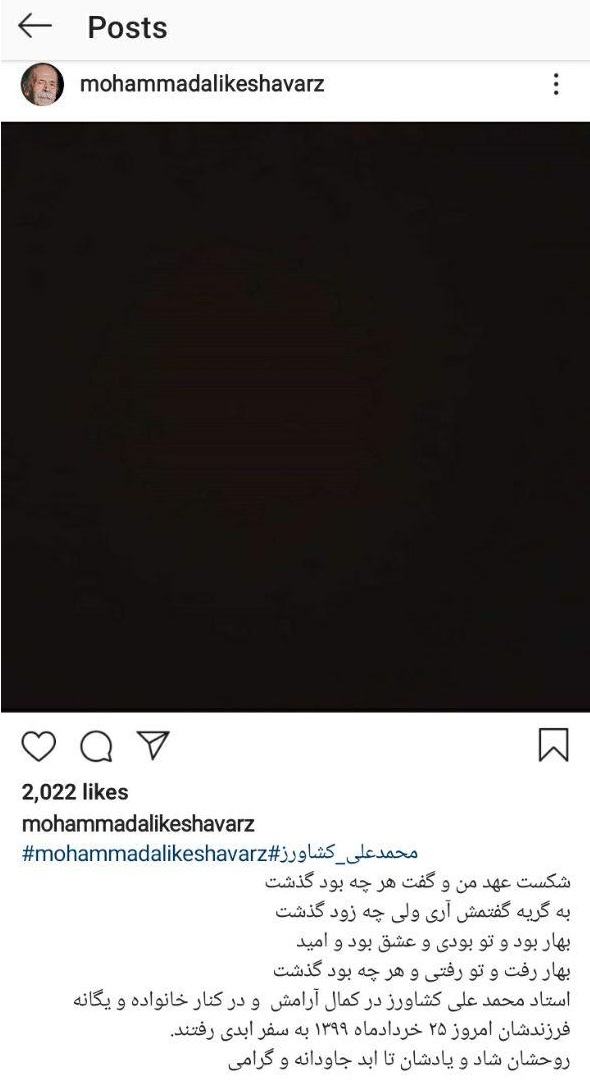View the 2,022 likes list

coord(75,792)
